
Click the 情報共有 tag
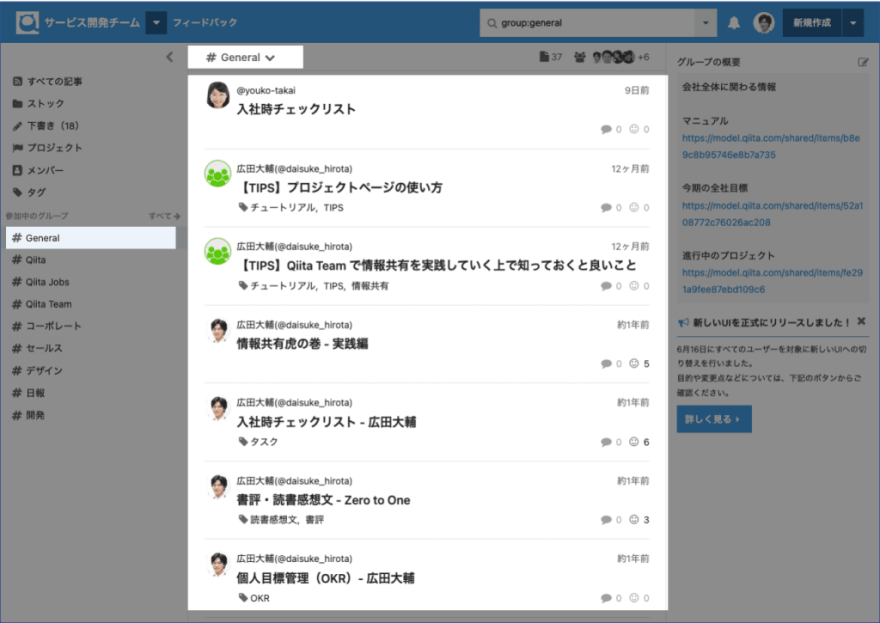pos(370,286)
